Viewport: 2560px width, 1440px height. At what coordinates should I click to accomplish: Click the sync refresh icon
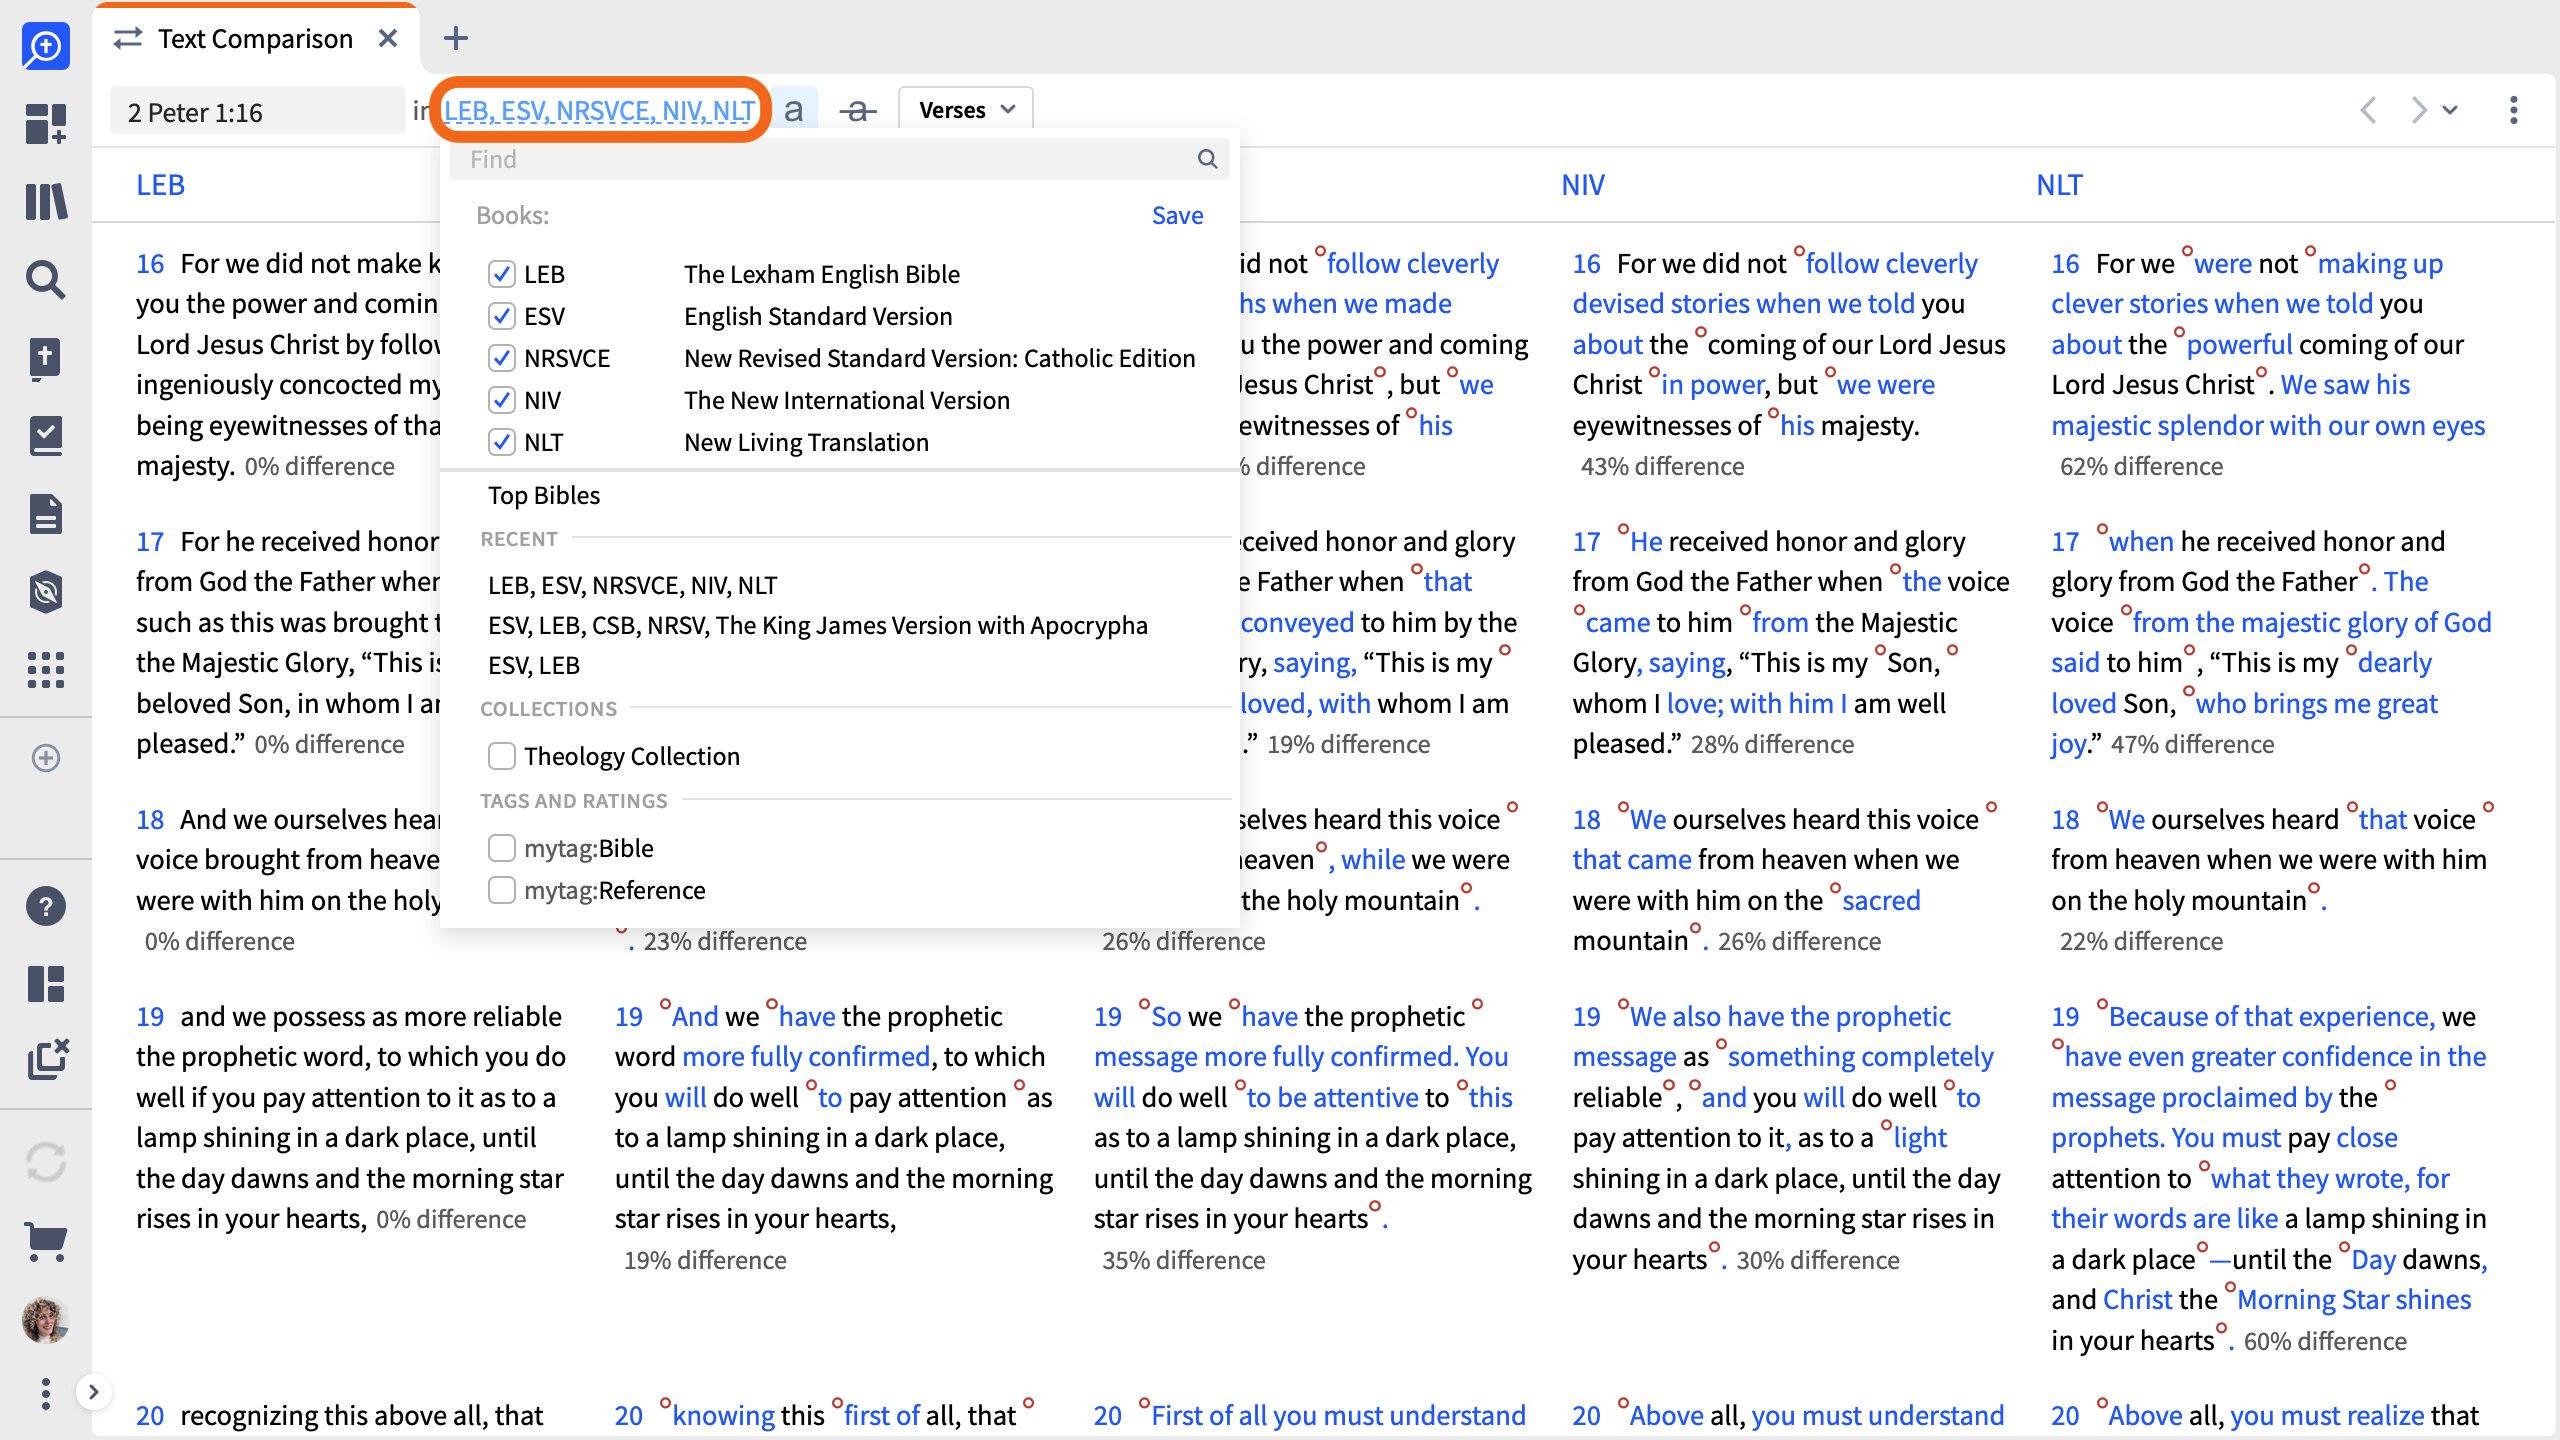46,1162
